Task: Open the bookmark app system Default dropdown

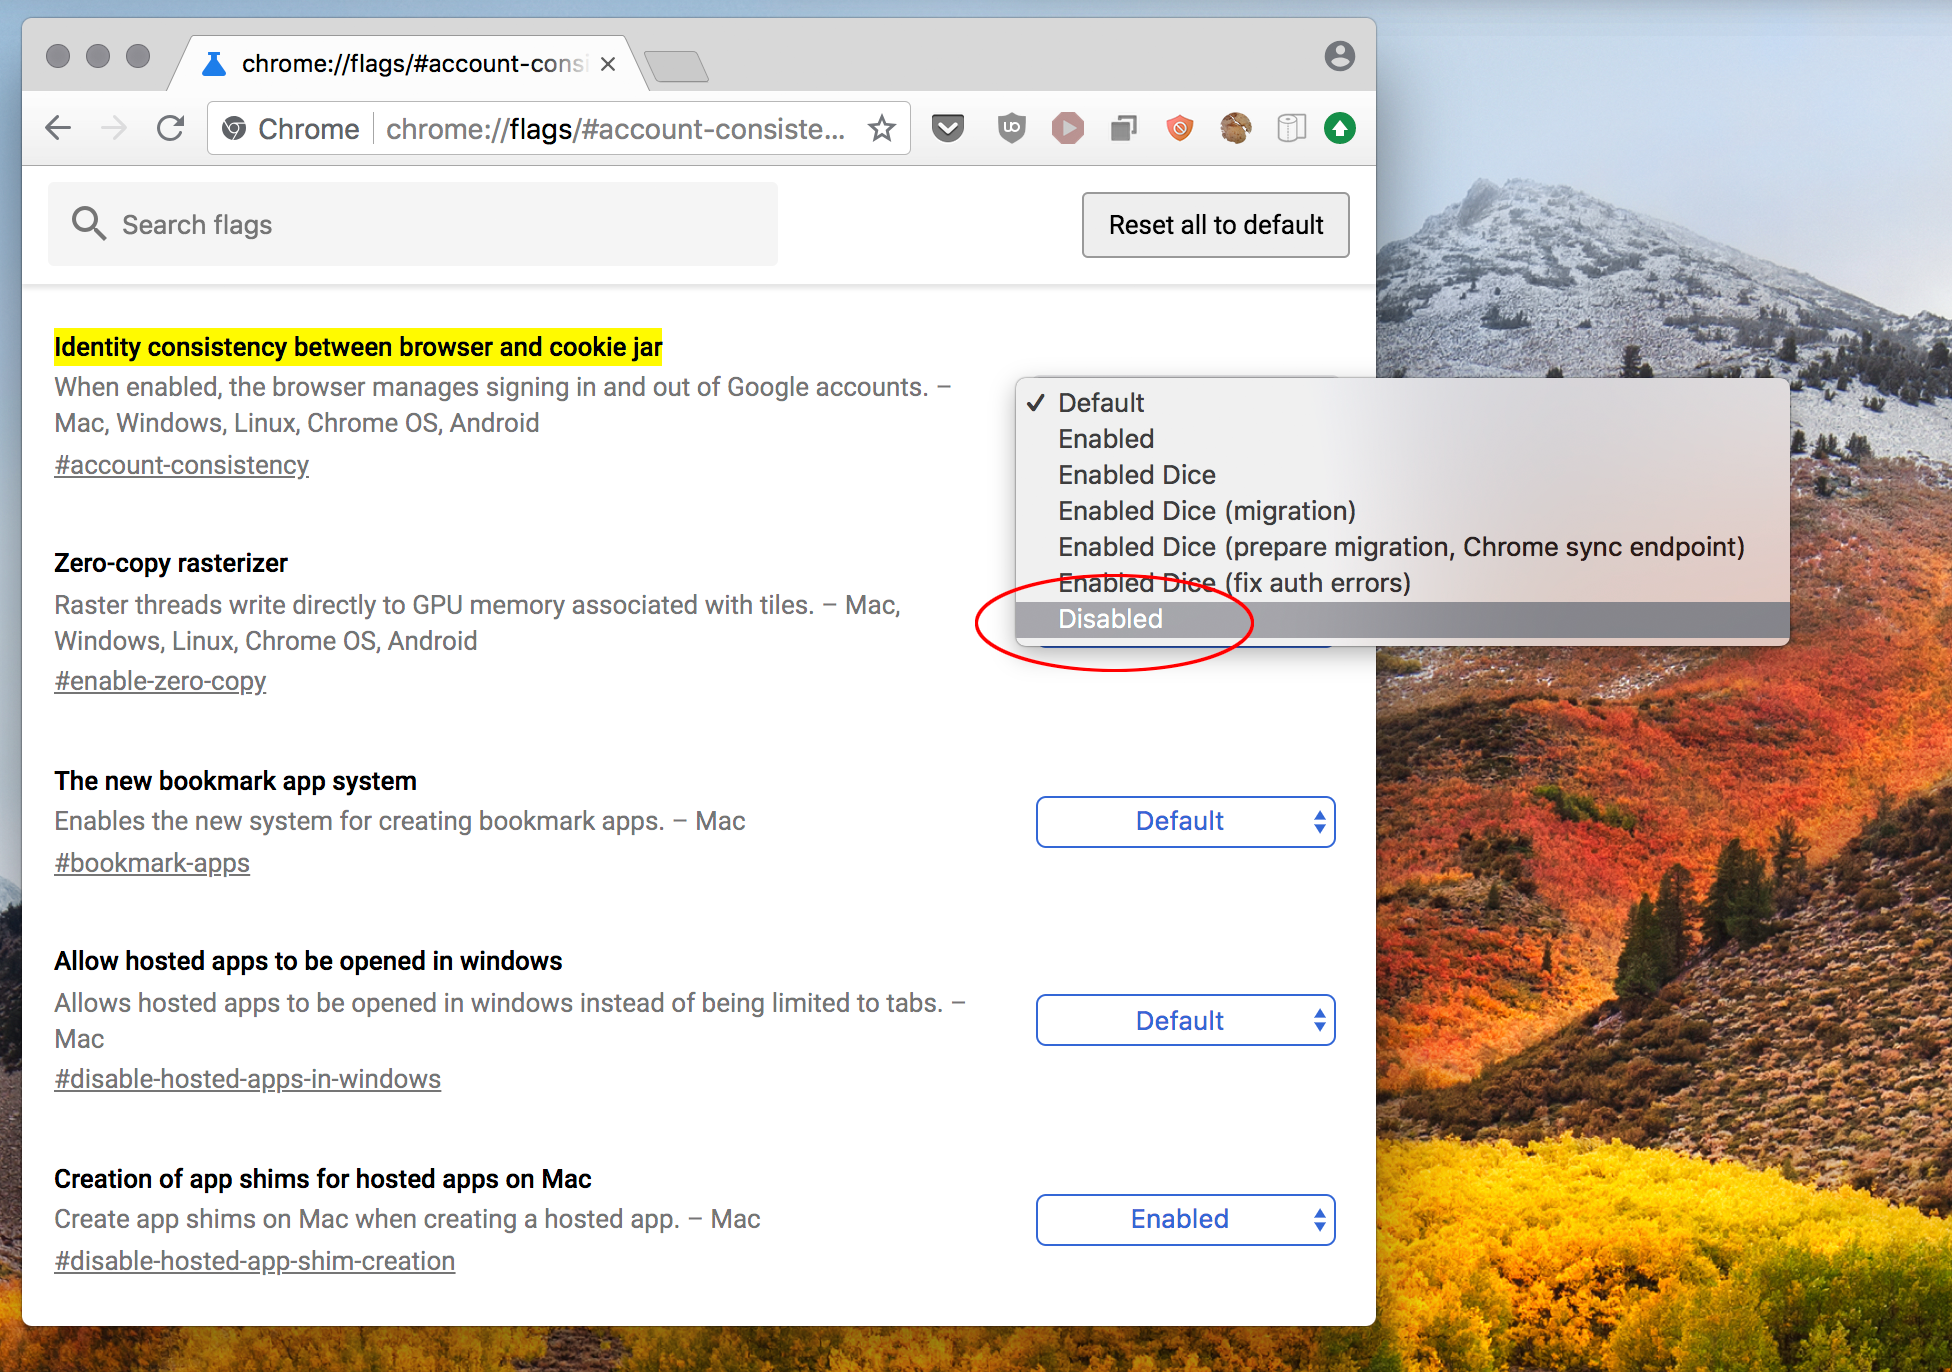Action: 1185,821
